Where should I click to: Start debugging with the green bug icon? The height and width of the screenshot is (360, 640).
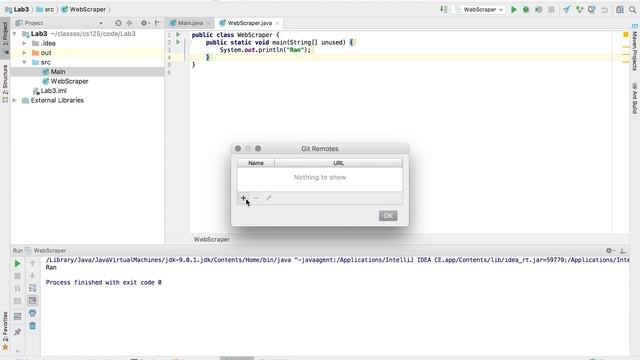coord(526,9)
